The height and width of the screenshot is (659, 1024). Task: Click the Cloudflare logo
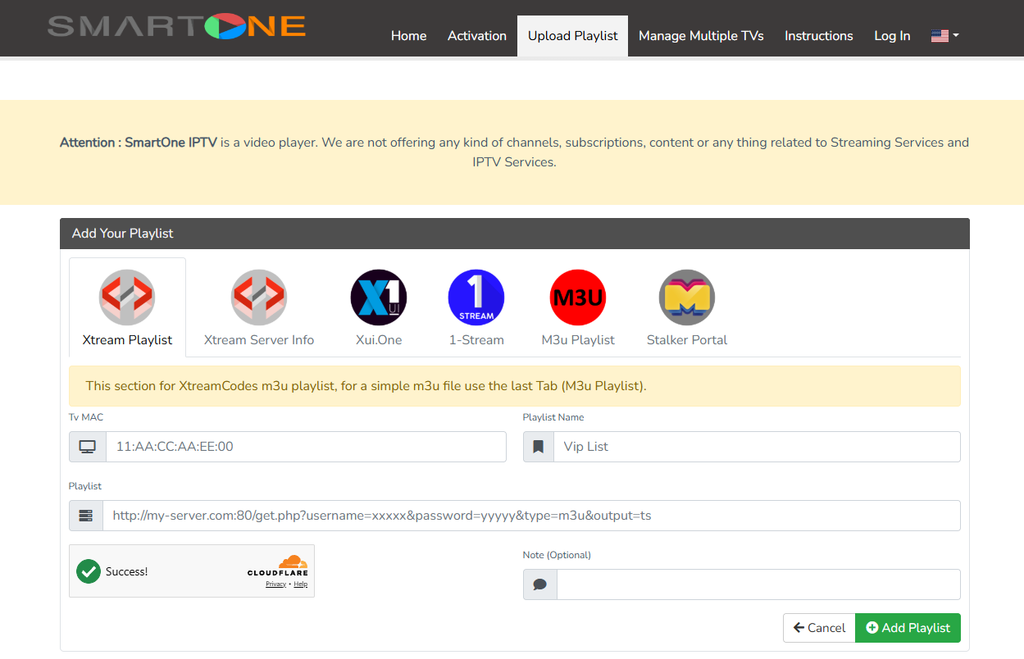[278, 566]
